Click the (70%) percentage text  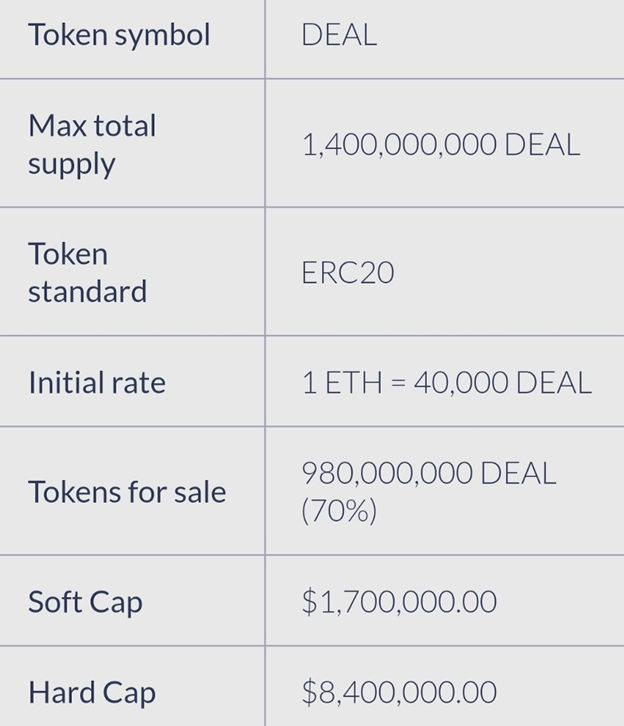[x=339, y=511]
